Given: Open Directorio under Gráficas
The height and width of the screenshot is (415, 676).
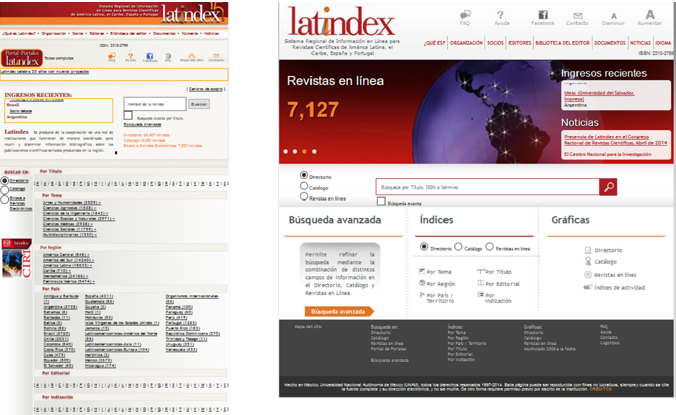Looking at the screenshot, I should coord(604,250).
